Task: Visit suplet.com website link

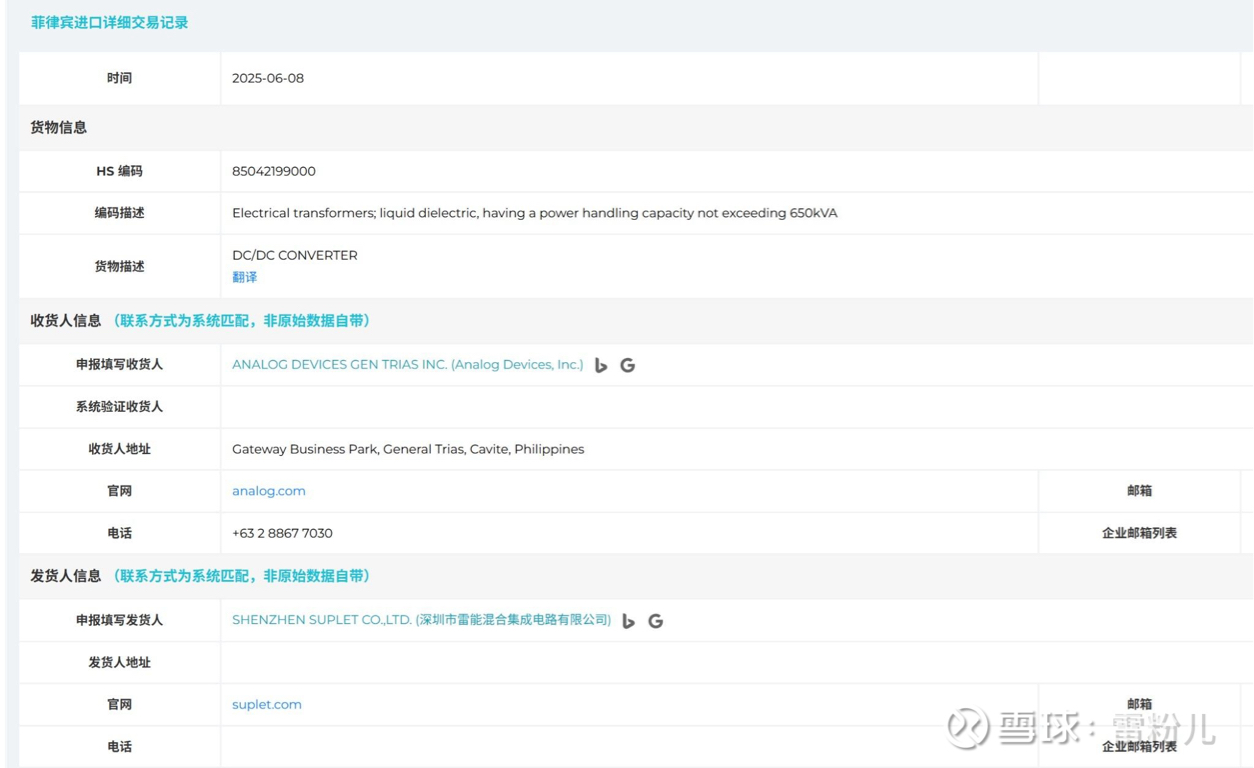Action: coord(267,704)
